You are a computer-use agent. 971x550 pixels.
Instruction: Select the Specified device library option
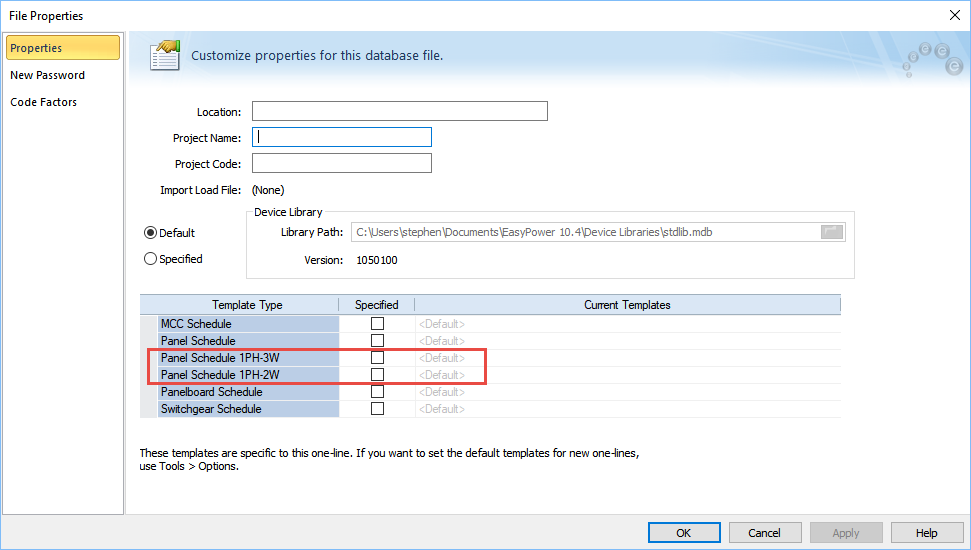(x=151, y=259)
